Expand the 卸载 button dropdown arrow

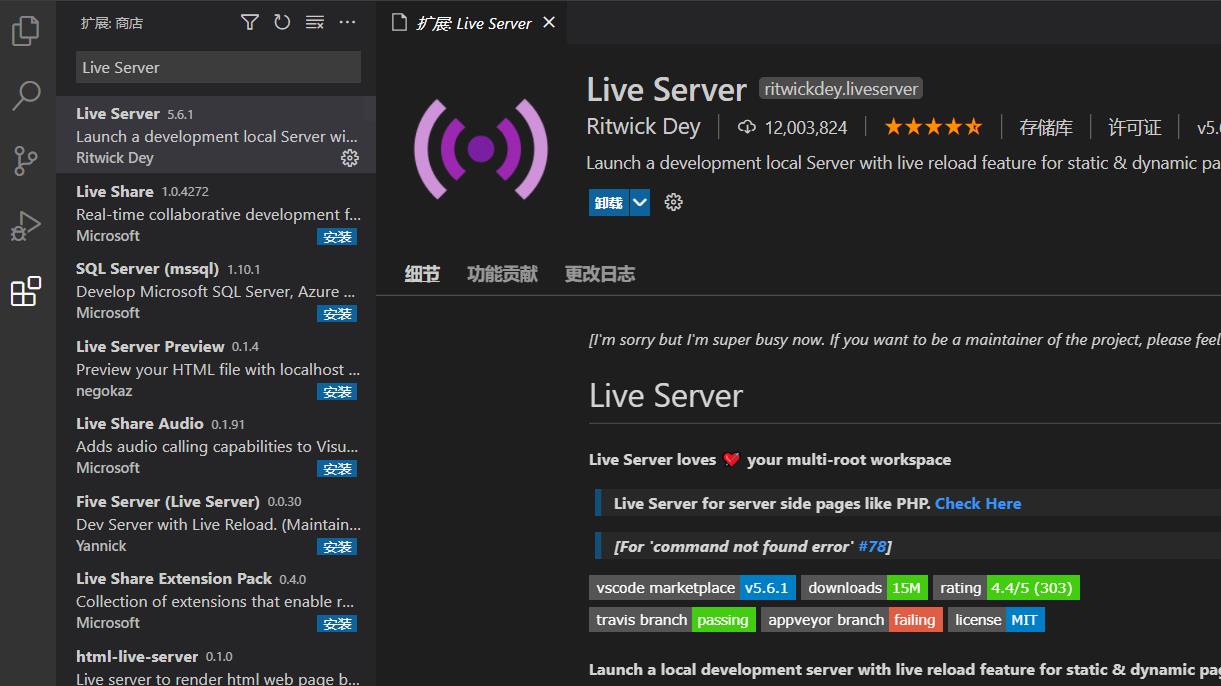[640, 203]
